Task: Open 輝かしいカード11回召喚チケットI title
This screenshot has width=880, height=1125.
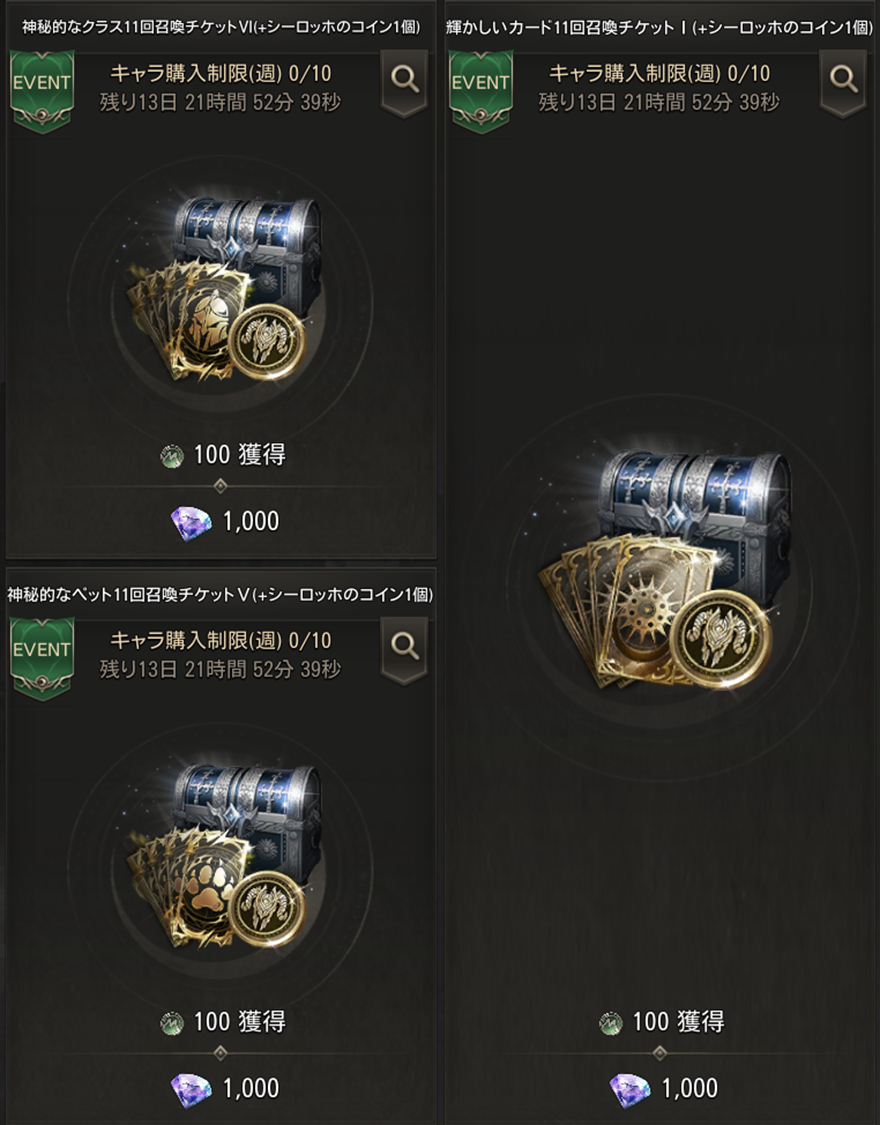Action: (659, 27)
